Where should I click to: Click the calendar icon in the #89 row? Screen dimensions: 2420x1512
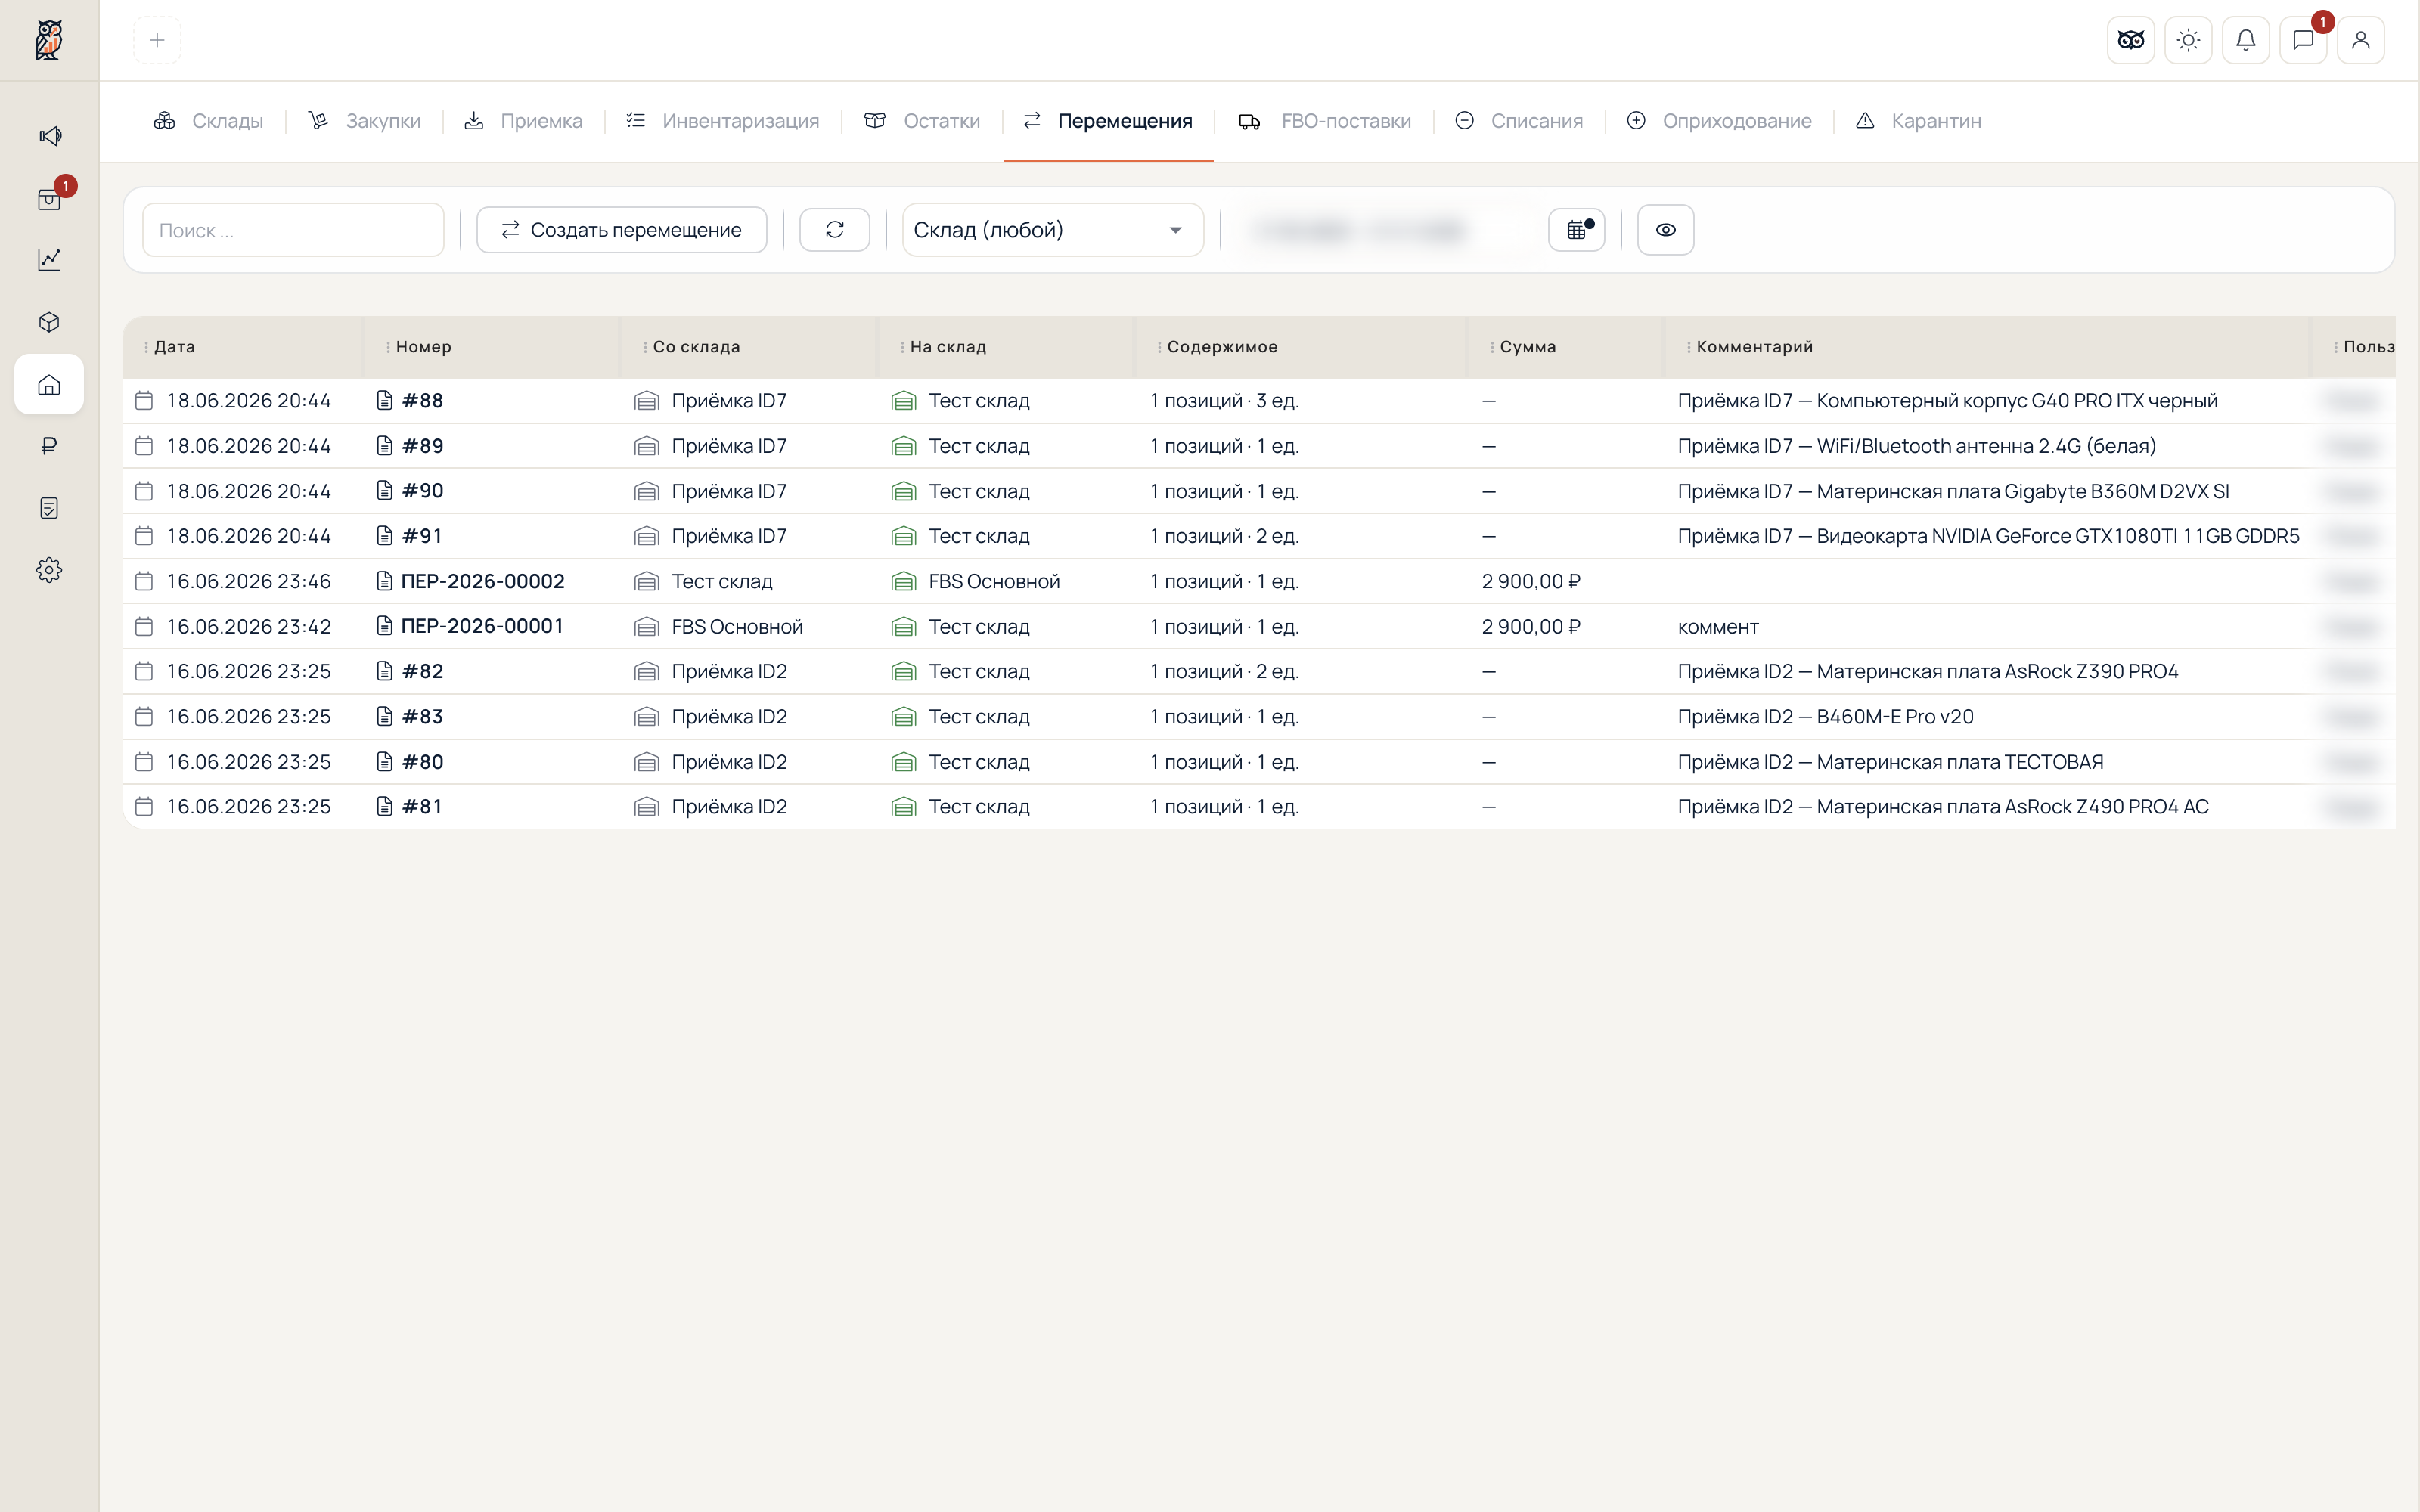[x=144, y=446]
